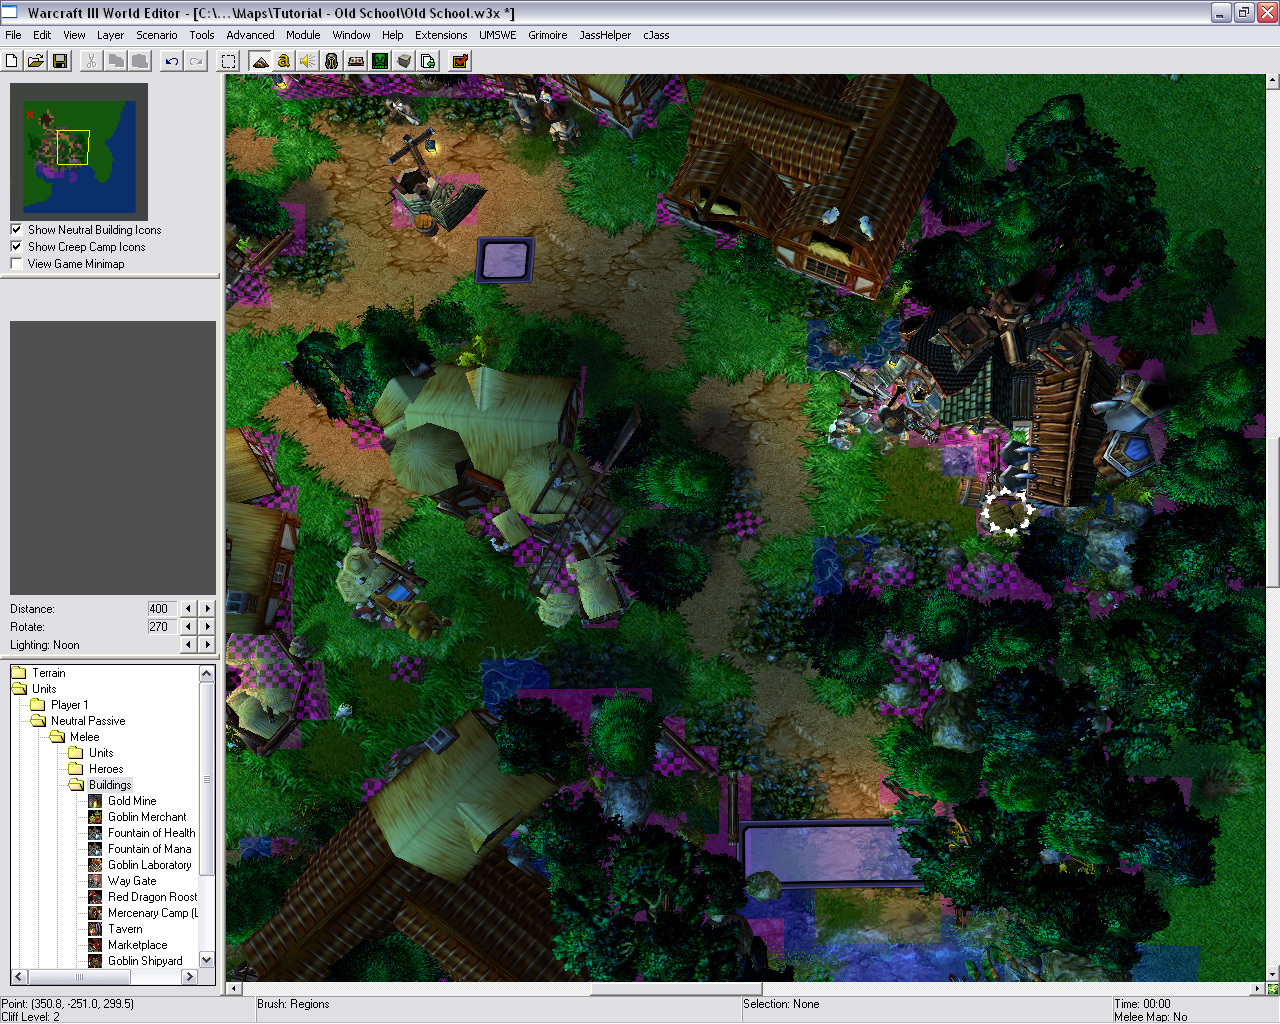Undo the last action via toolbar arrow

(172, 61)
